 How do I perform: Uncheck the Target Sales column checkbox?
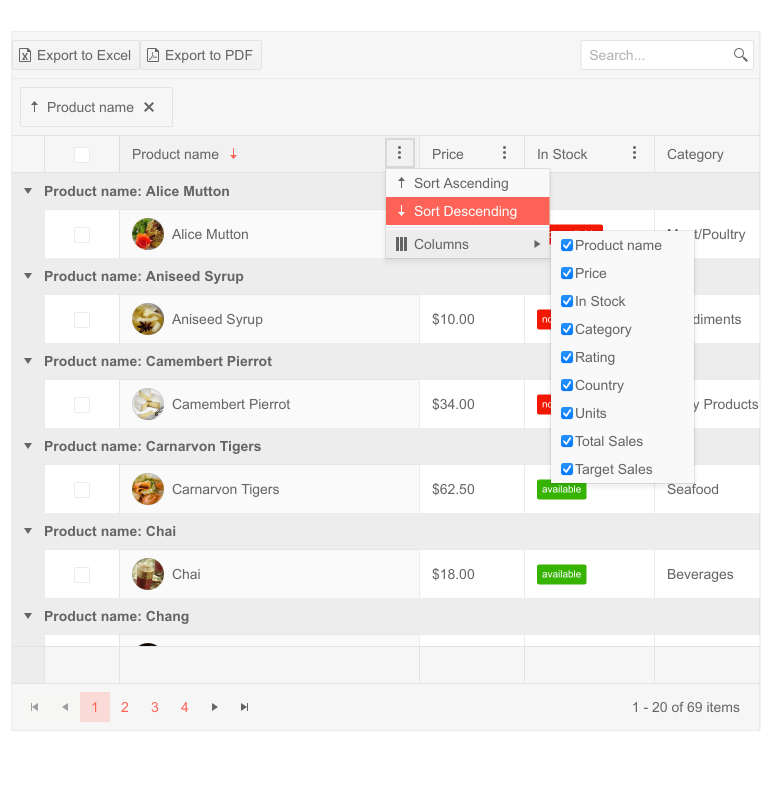coord(567,469)
